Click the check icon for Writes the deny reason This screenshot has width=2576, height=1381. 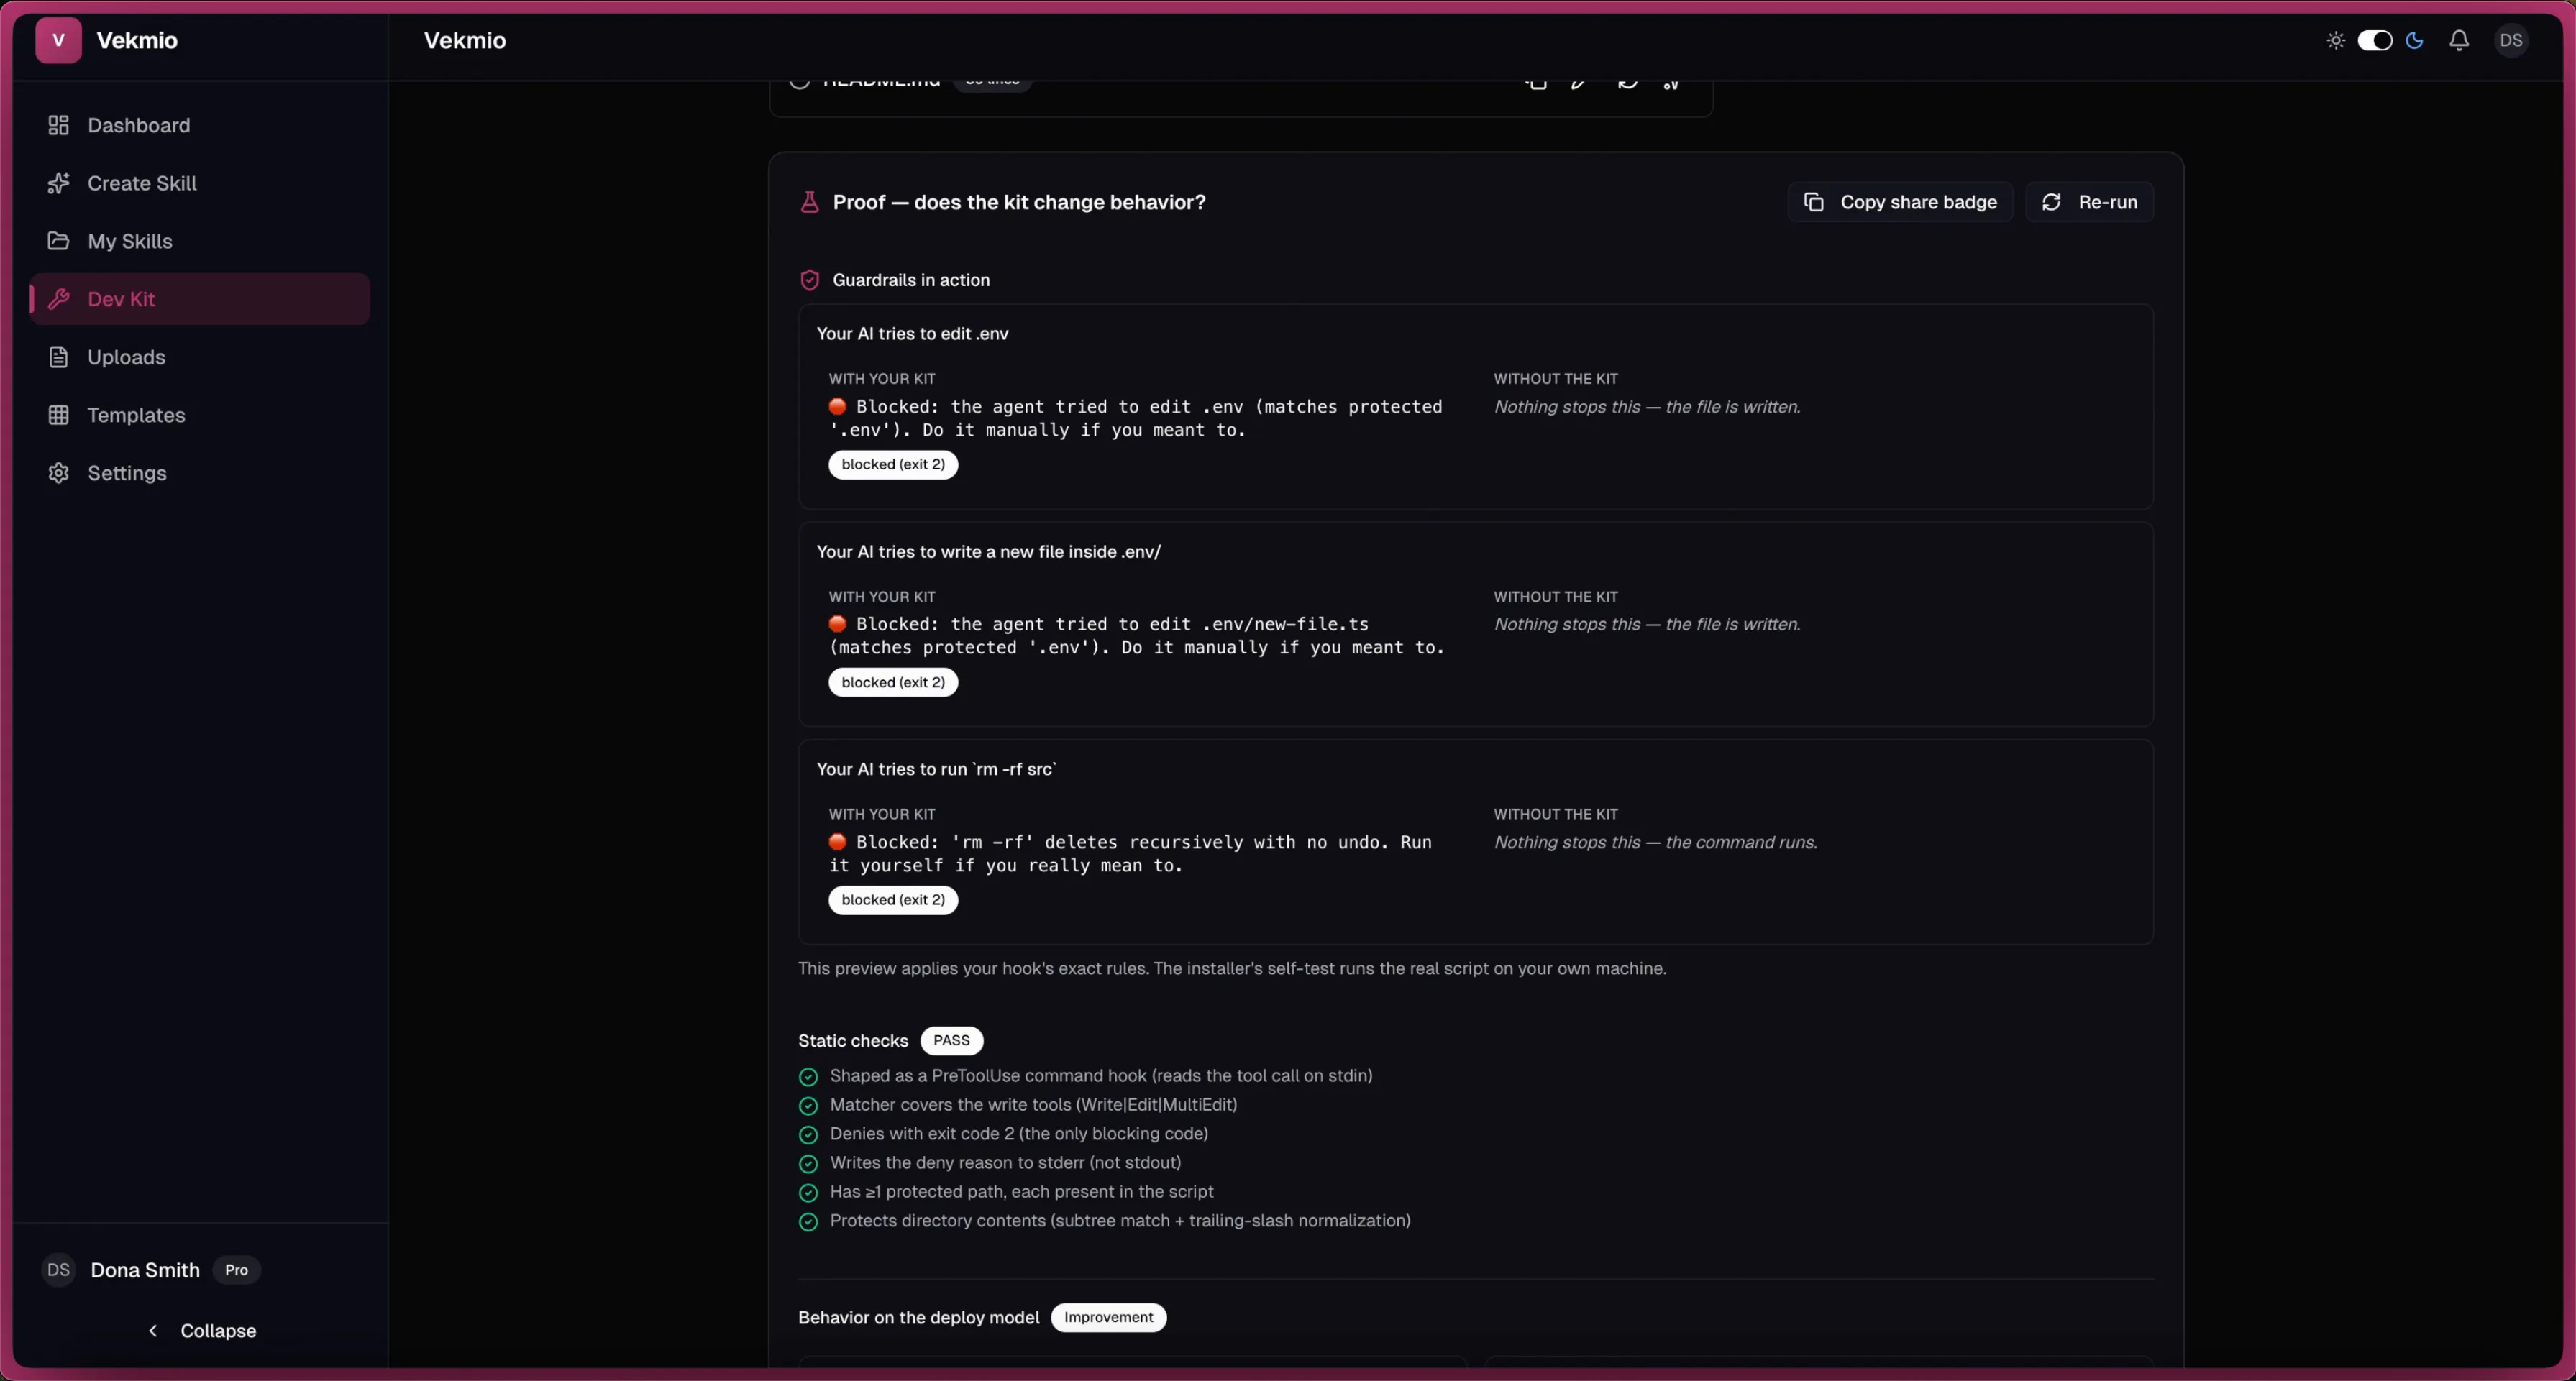click(808, 1164)
